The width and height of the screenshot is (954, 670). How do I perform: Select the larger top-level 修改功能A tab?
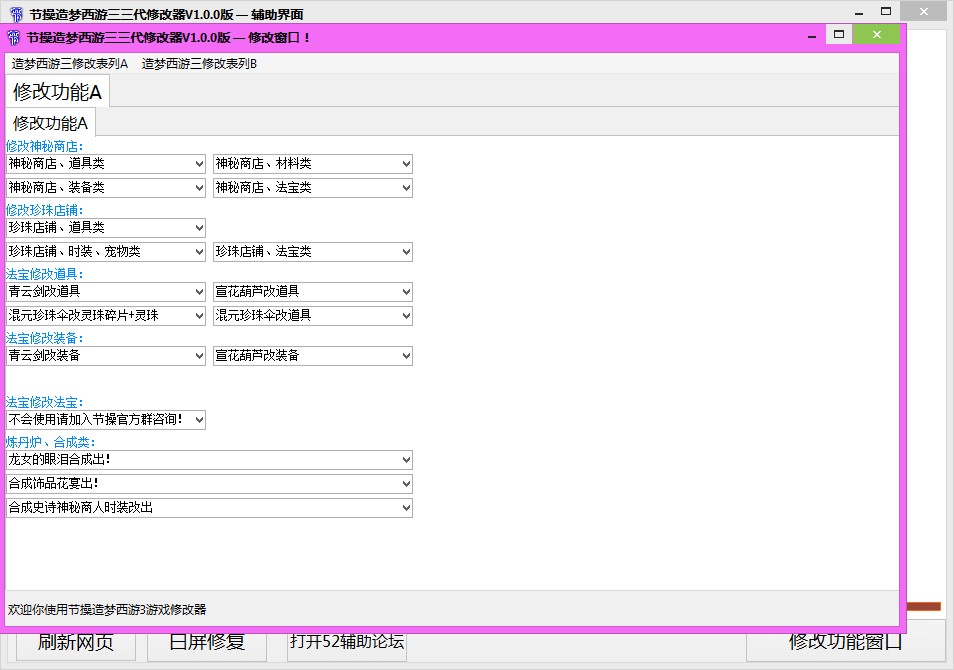tap(57, 92)
